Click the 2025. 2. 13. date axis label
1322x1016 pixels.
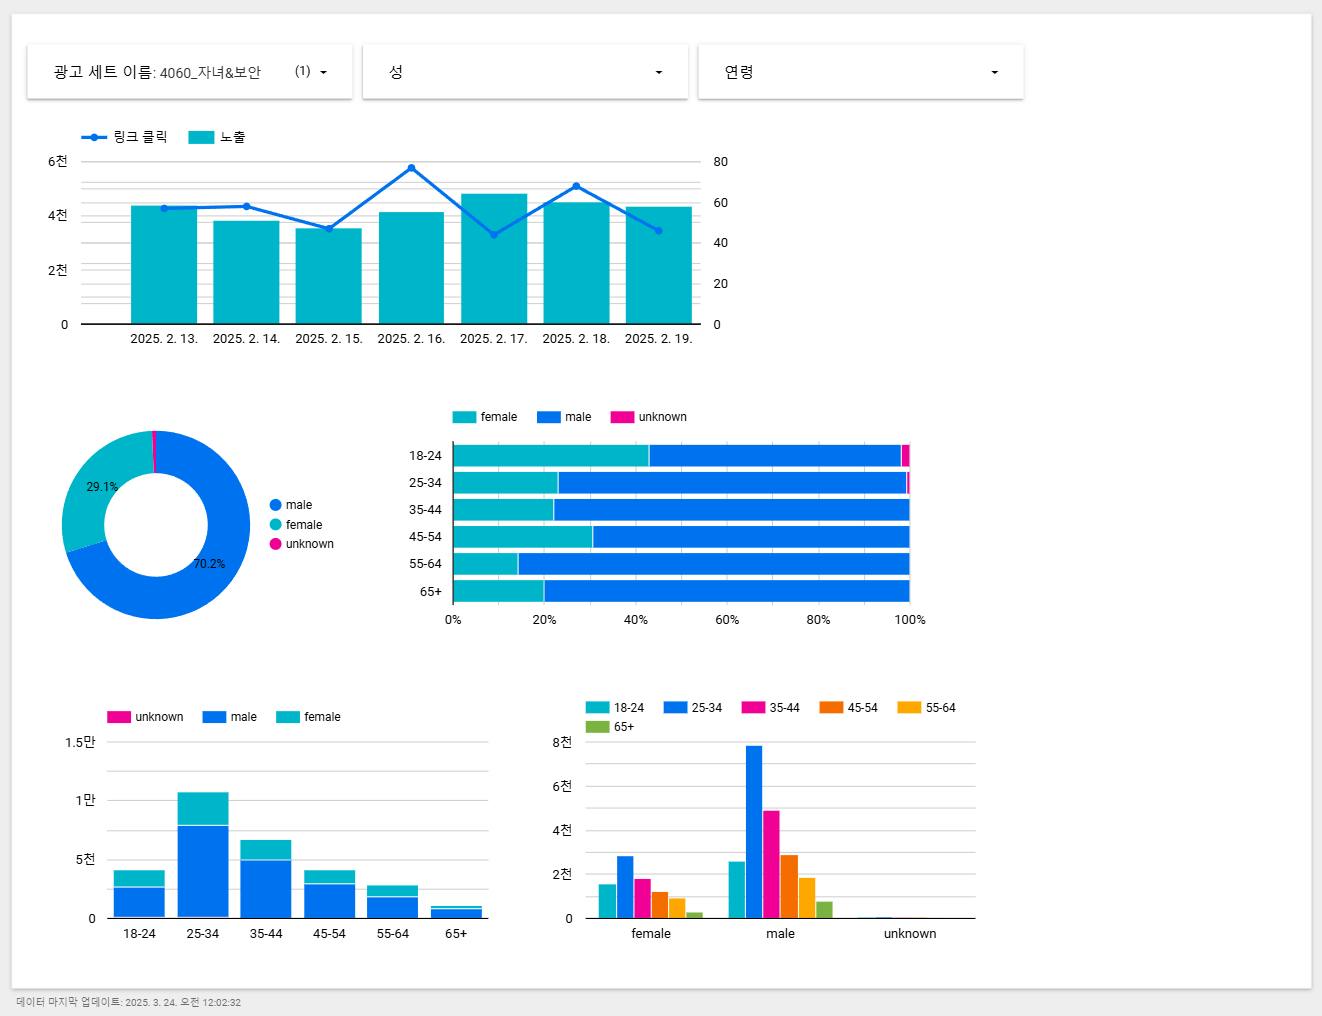pos(164,339)
